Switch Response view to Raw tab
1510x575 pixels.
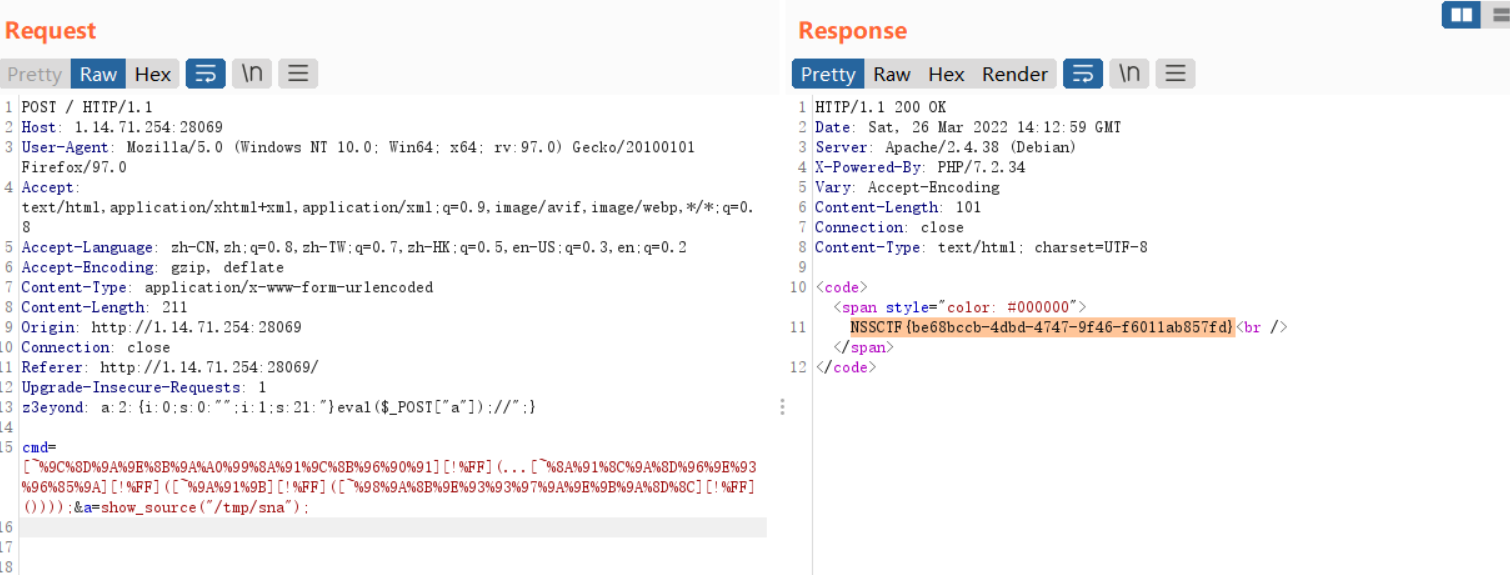coord(891,74)
